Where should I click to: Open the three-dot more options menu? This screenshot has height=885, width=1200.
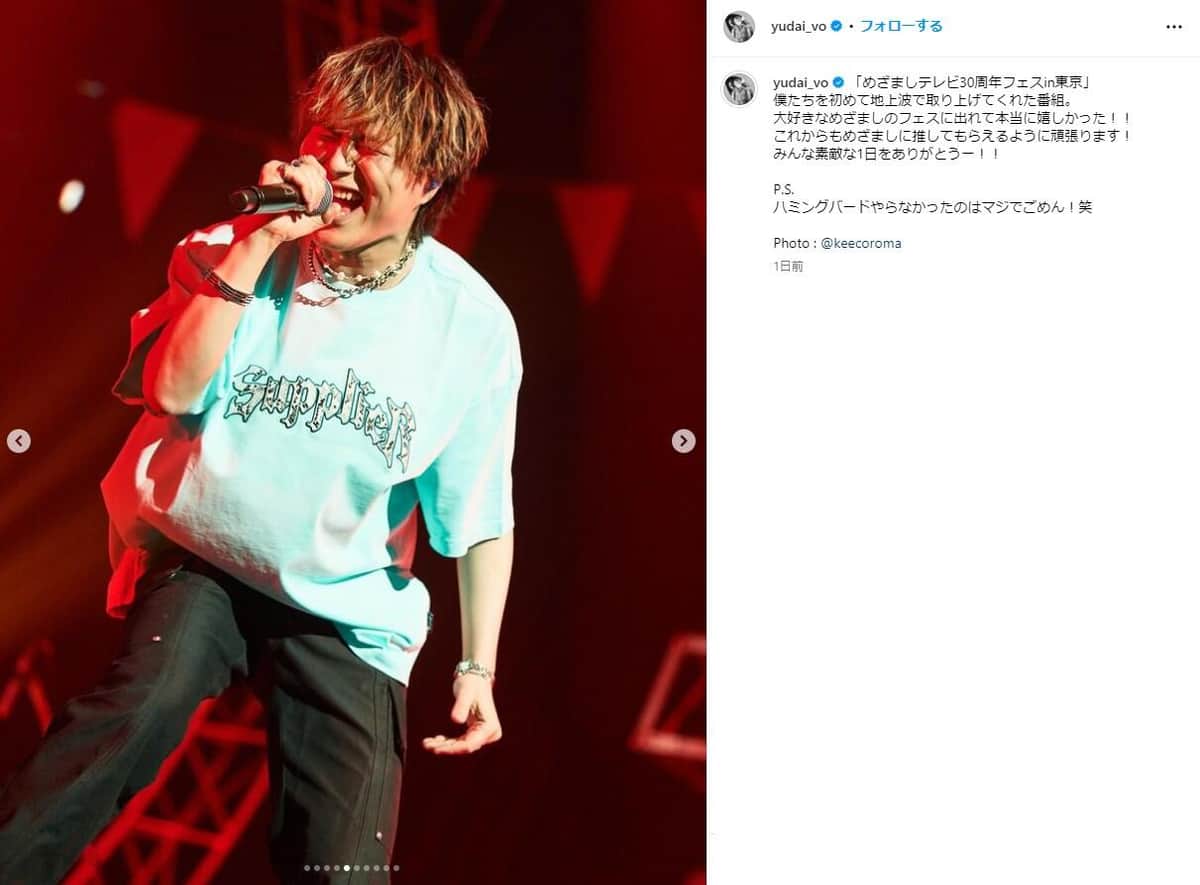tap(1174, 27)
